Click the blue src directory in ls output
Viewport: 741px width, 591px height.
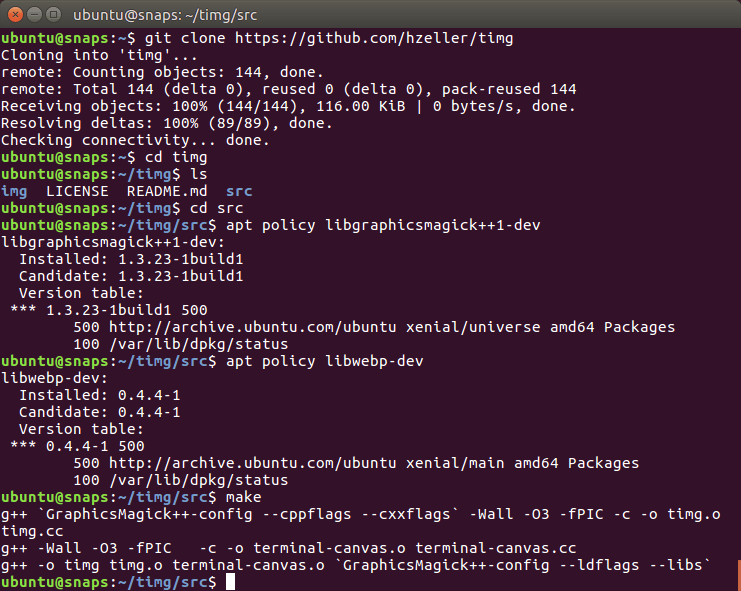click(239, 191)
